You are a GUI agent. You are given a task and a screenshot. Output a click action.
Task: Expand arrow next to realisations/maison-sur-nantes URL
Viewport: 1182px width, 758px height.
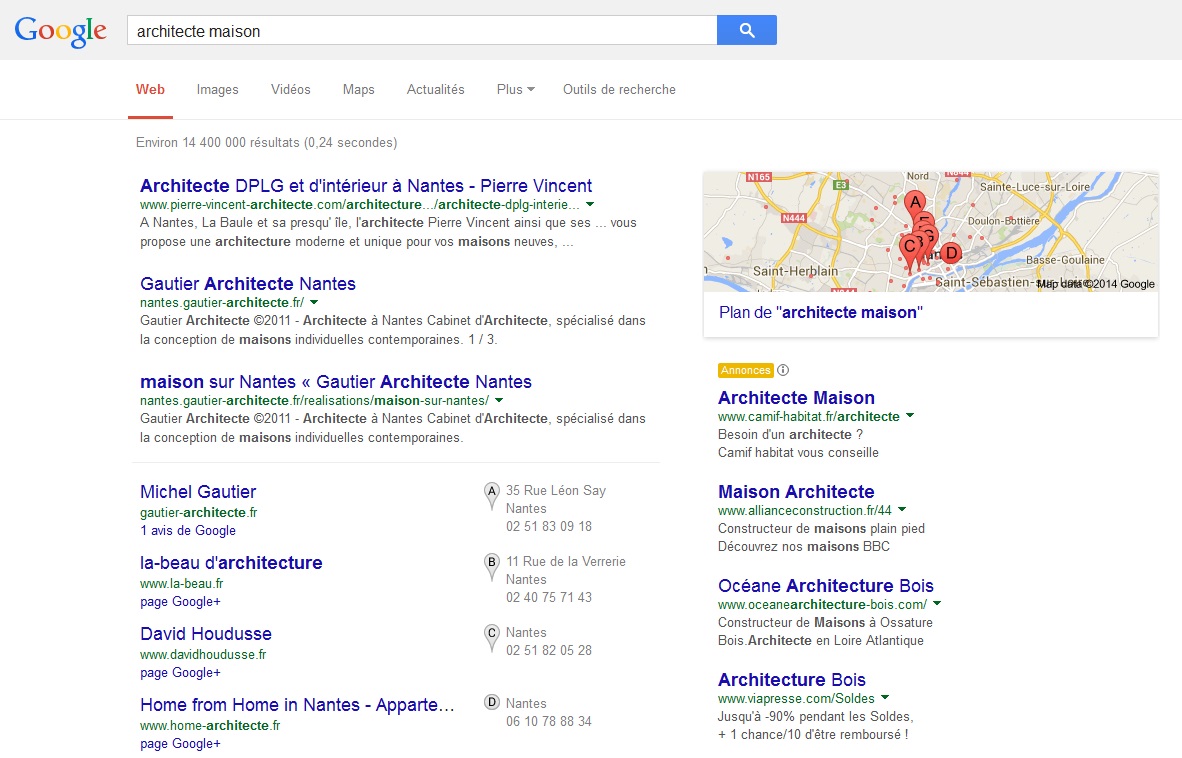pos(499,400)
